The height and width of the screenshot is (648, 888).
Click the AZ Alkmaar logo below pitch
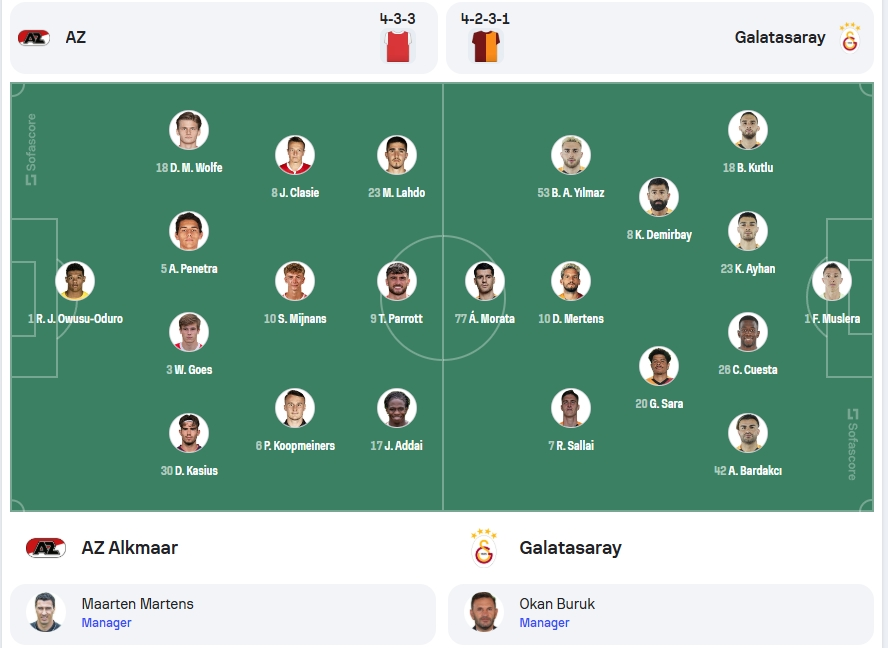pos(46,548)
